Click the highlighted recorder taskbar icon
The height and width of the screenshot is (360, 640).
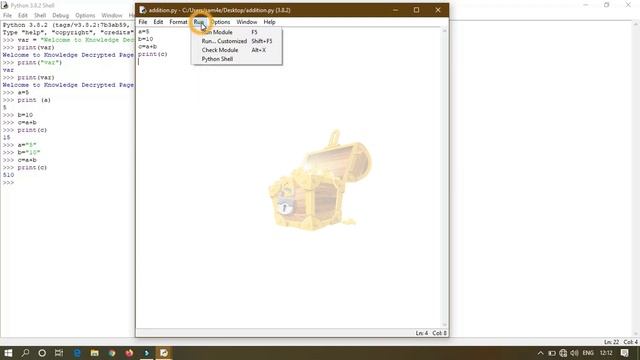(x=164, y=353)
